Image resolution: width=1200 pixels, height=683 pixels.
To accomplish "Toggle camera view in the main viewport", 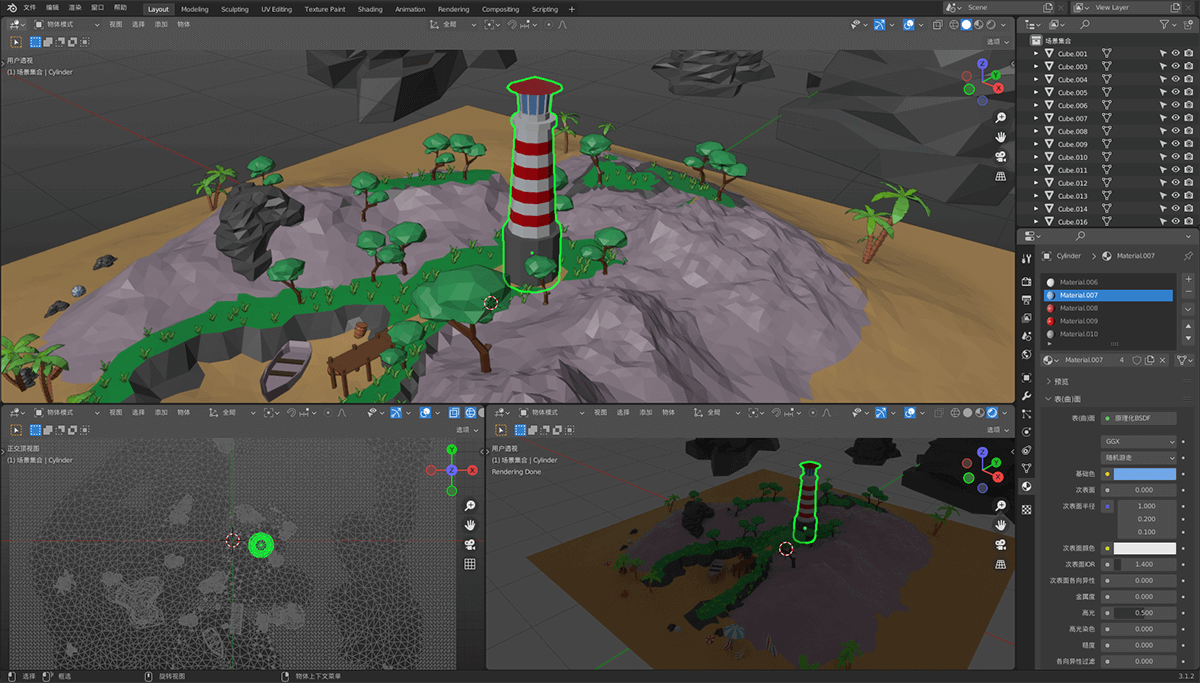I will pyautogui.click(x=1000, y=157).
